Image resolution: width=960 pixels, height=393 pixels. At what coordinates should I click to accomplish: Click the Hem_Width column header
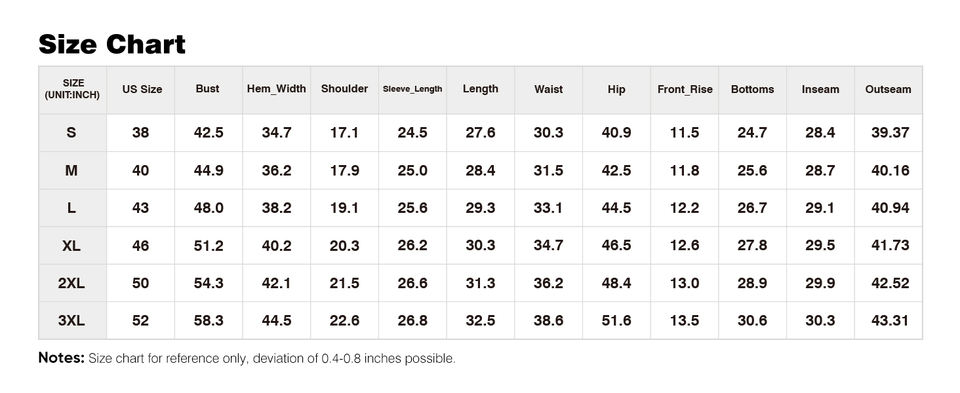pos(276,89)
